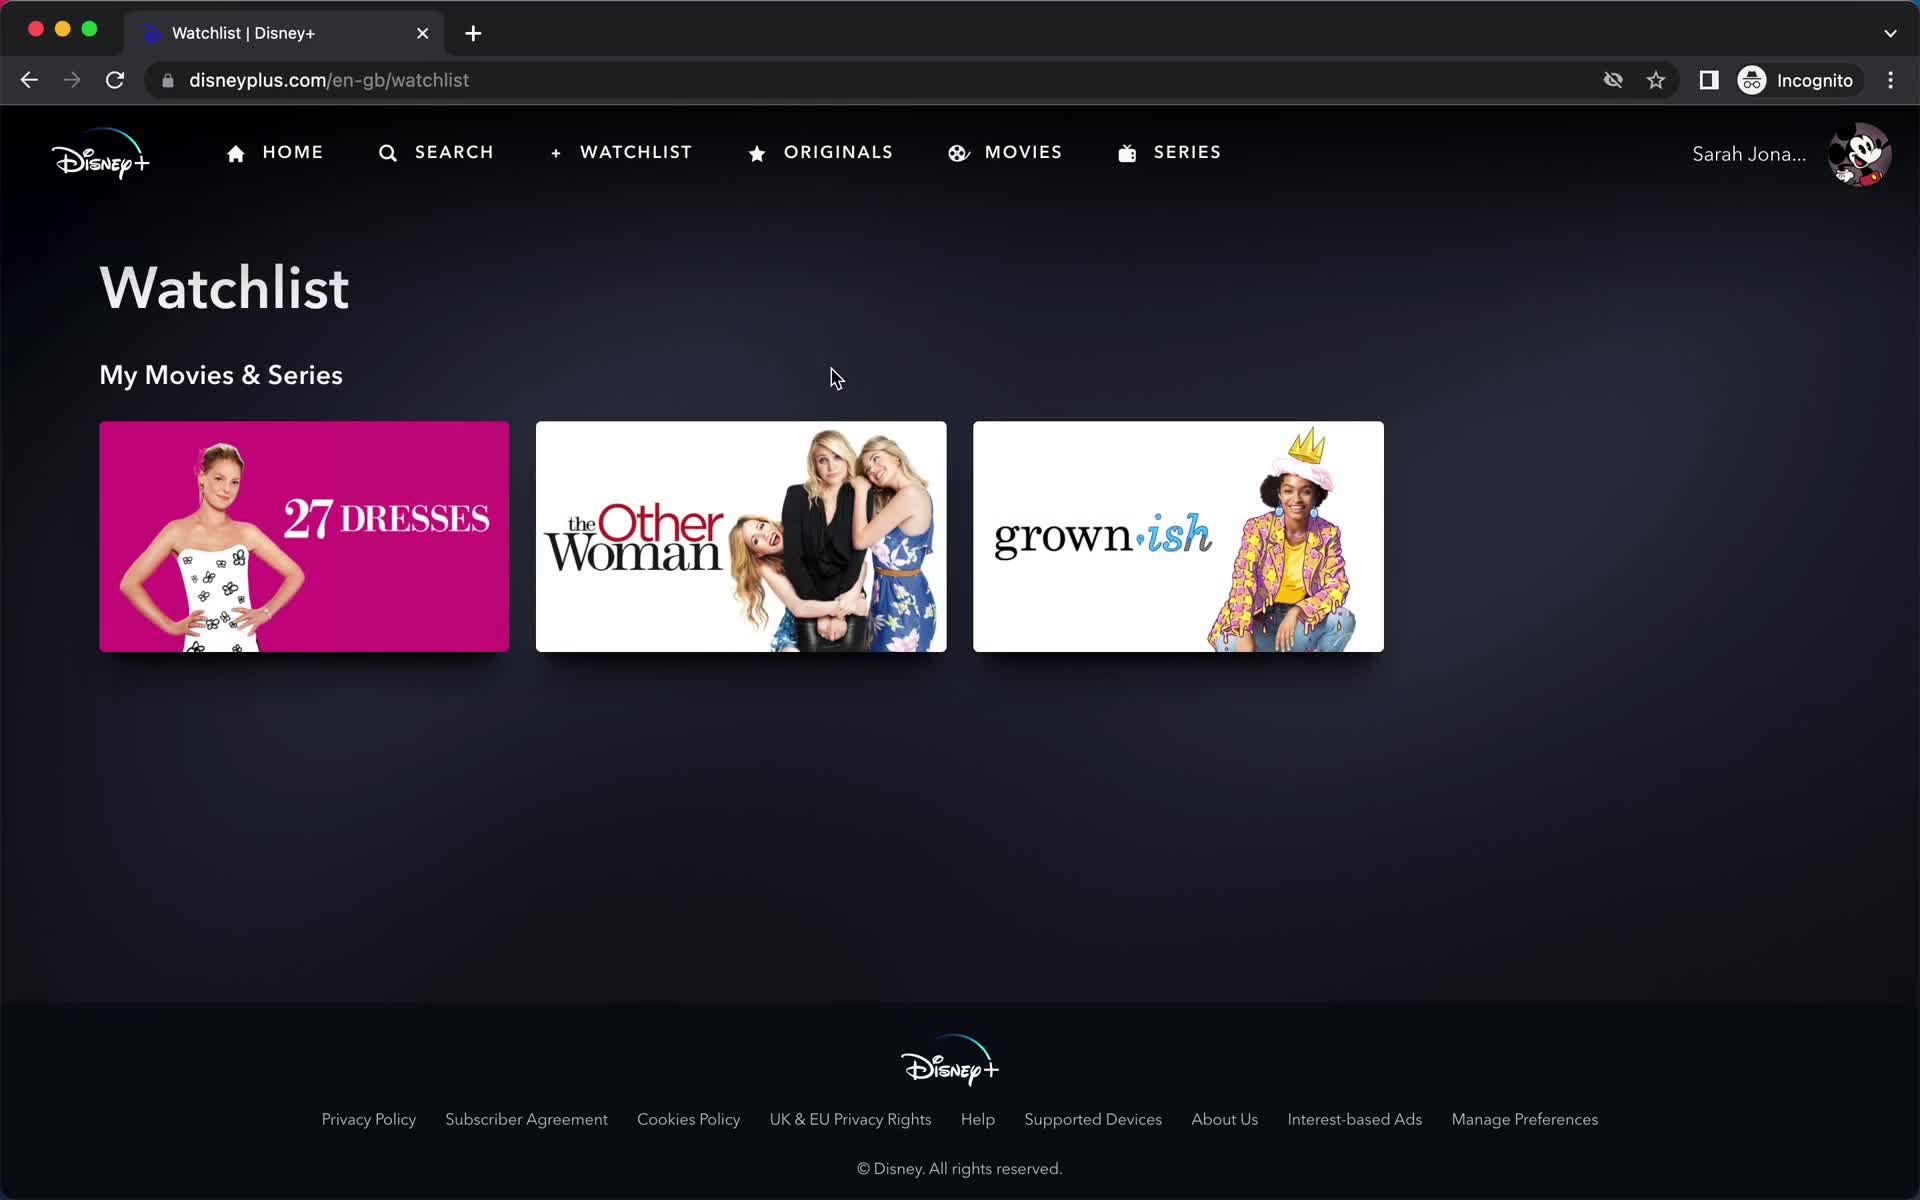Open the footer Help link

click(x=978, y=1119)
